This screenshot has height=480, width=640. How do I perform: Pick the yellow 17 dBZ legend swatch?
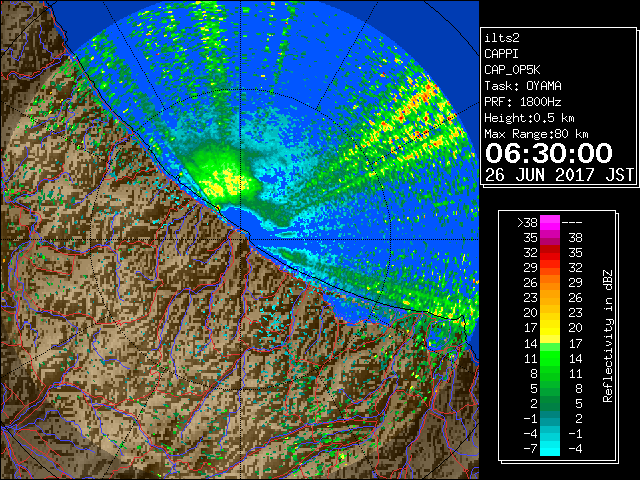tap(550, 328)
